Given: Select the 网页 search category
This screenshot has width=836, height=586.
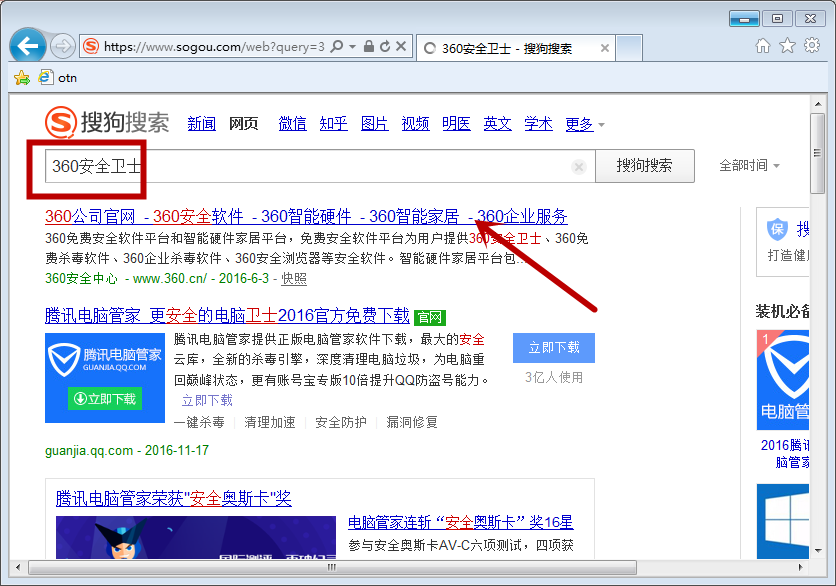Looking at the screenshot, I should pos(243,124).
